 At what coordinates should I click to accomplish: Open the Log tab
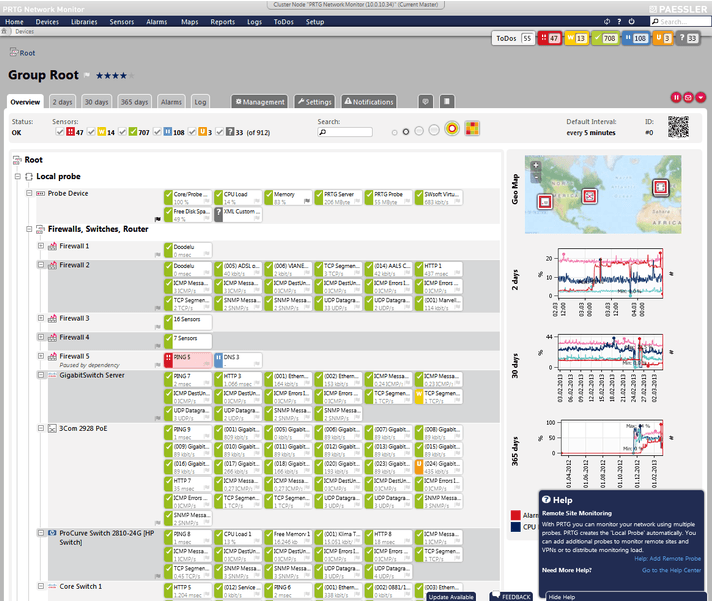pos(200,102)
